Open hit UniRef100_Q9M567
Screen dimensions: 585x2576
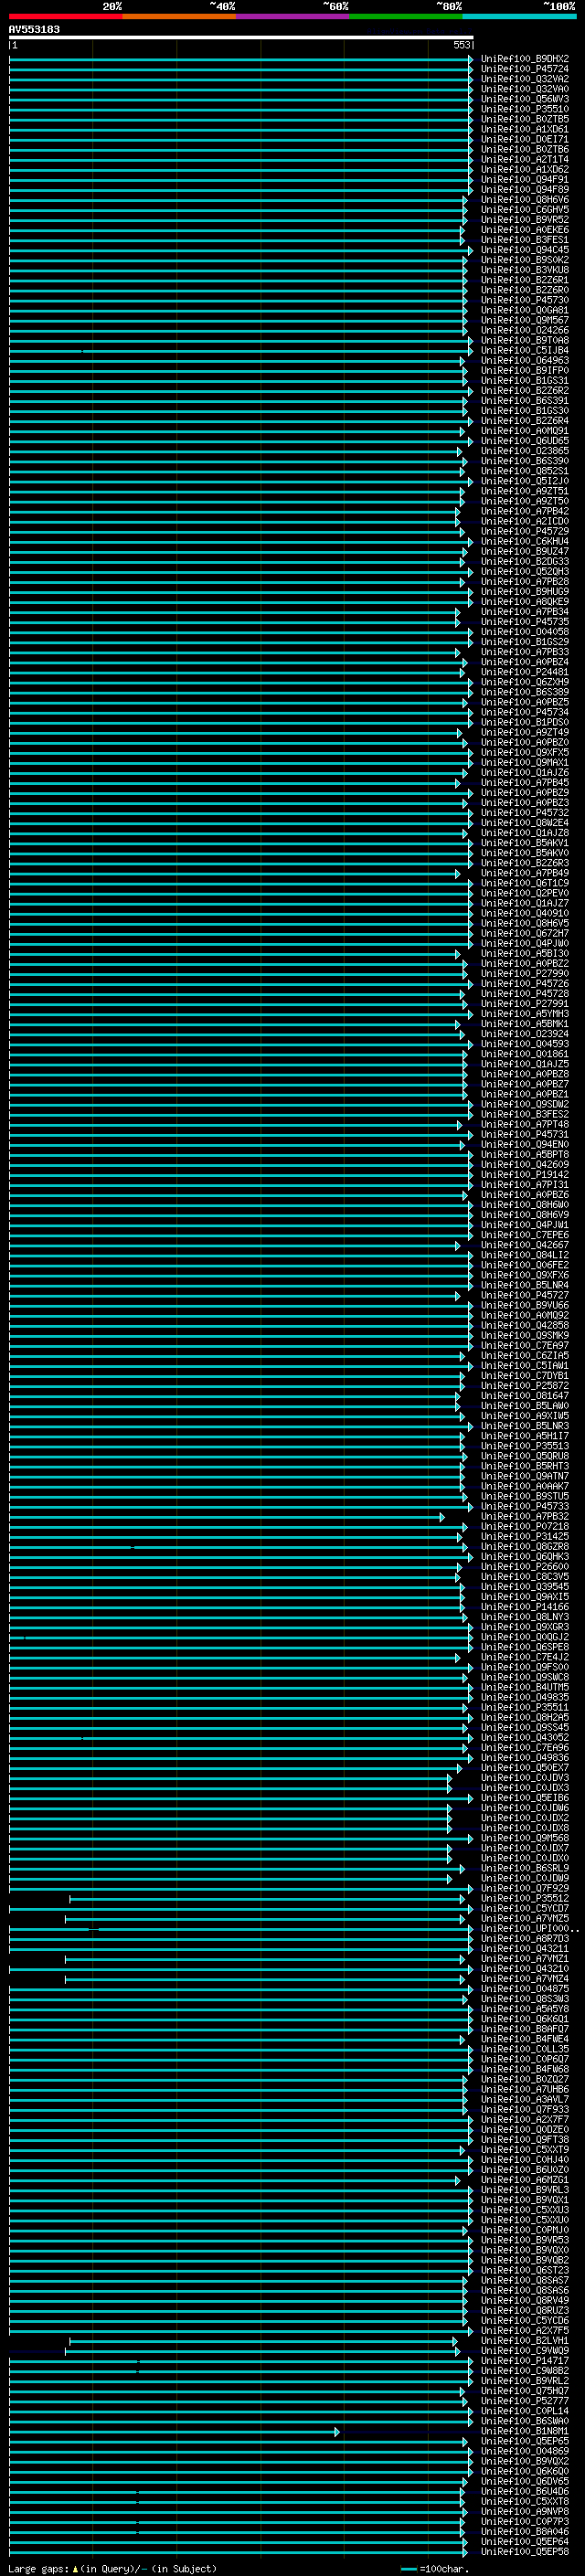point(525,320)
